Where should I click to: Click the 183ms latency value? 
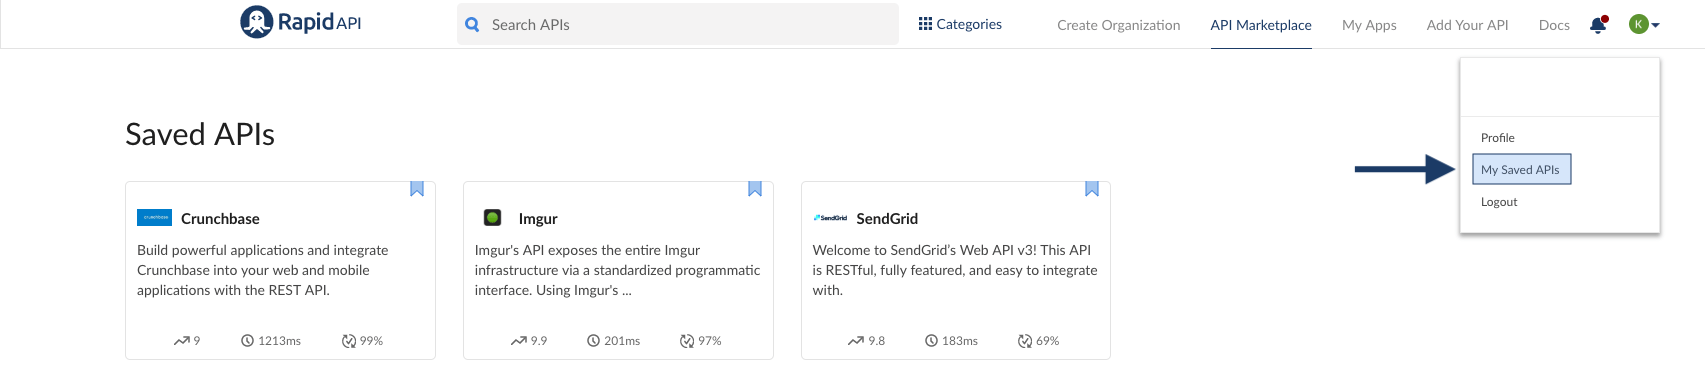pyautogui.click(x=960, y=341)
